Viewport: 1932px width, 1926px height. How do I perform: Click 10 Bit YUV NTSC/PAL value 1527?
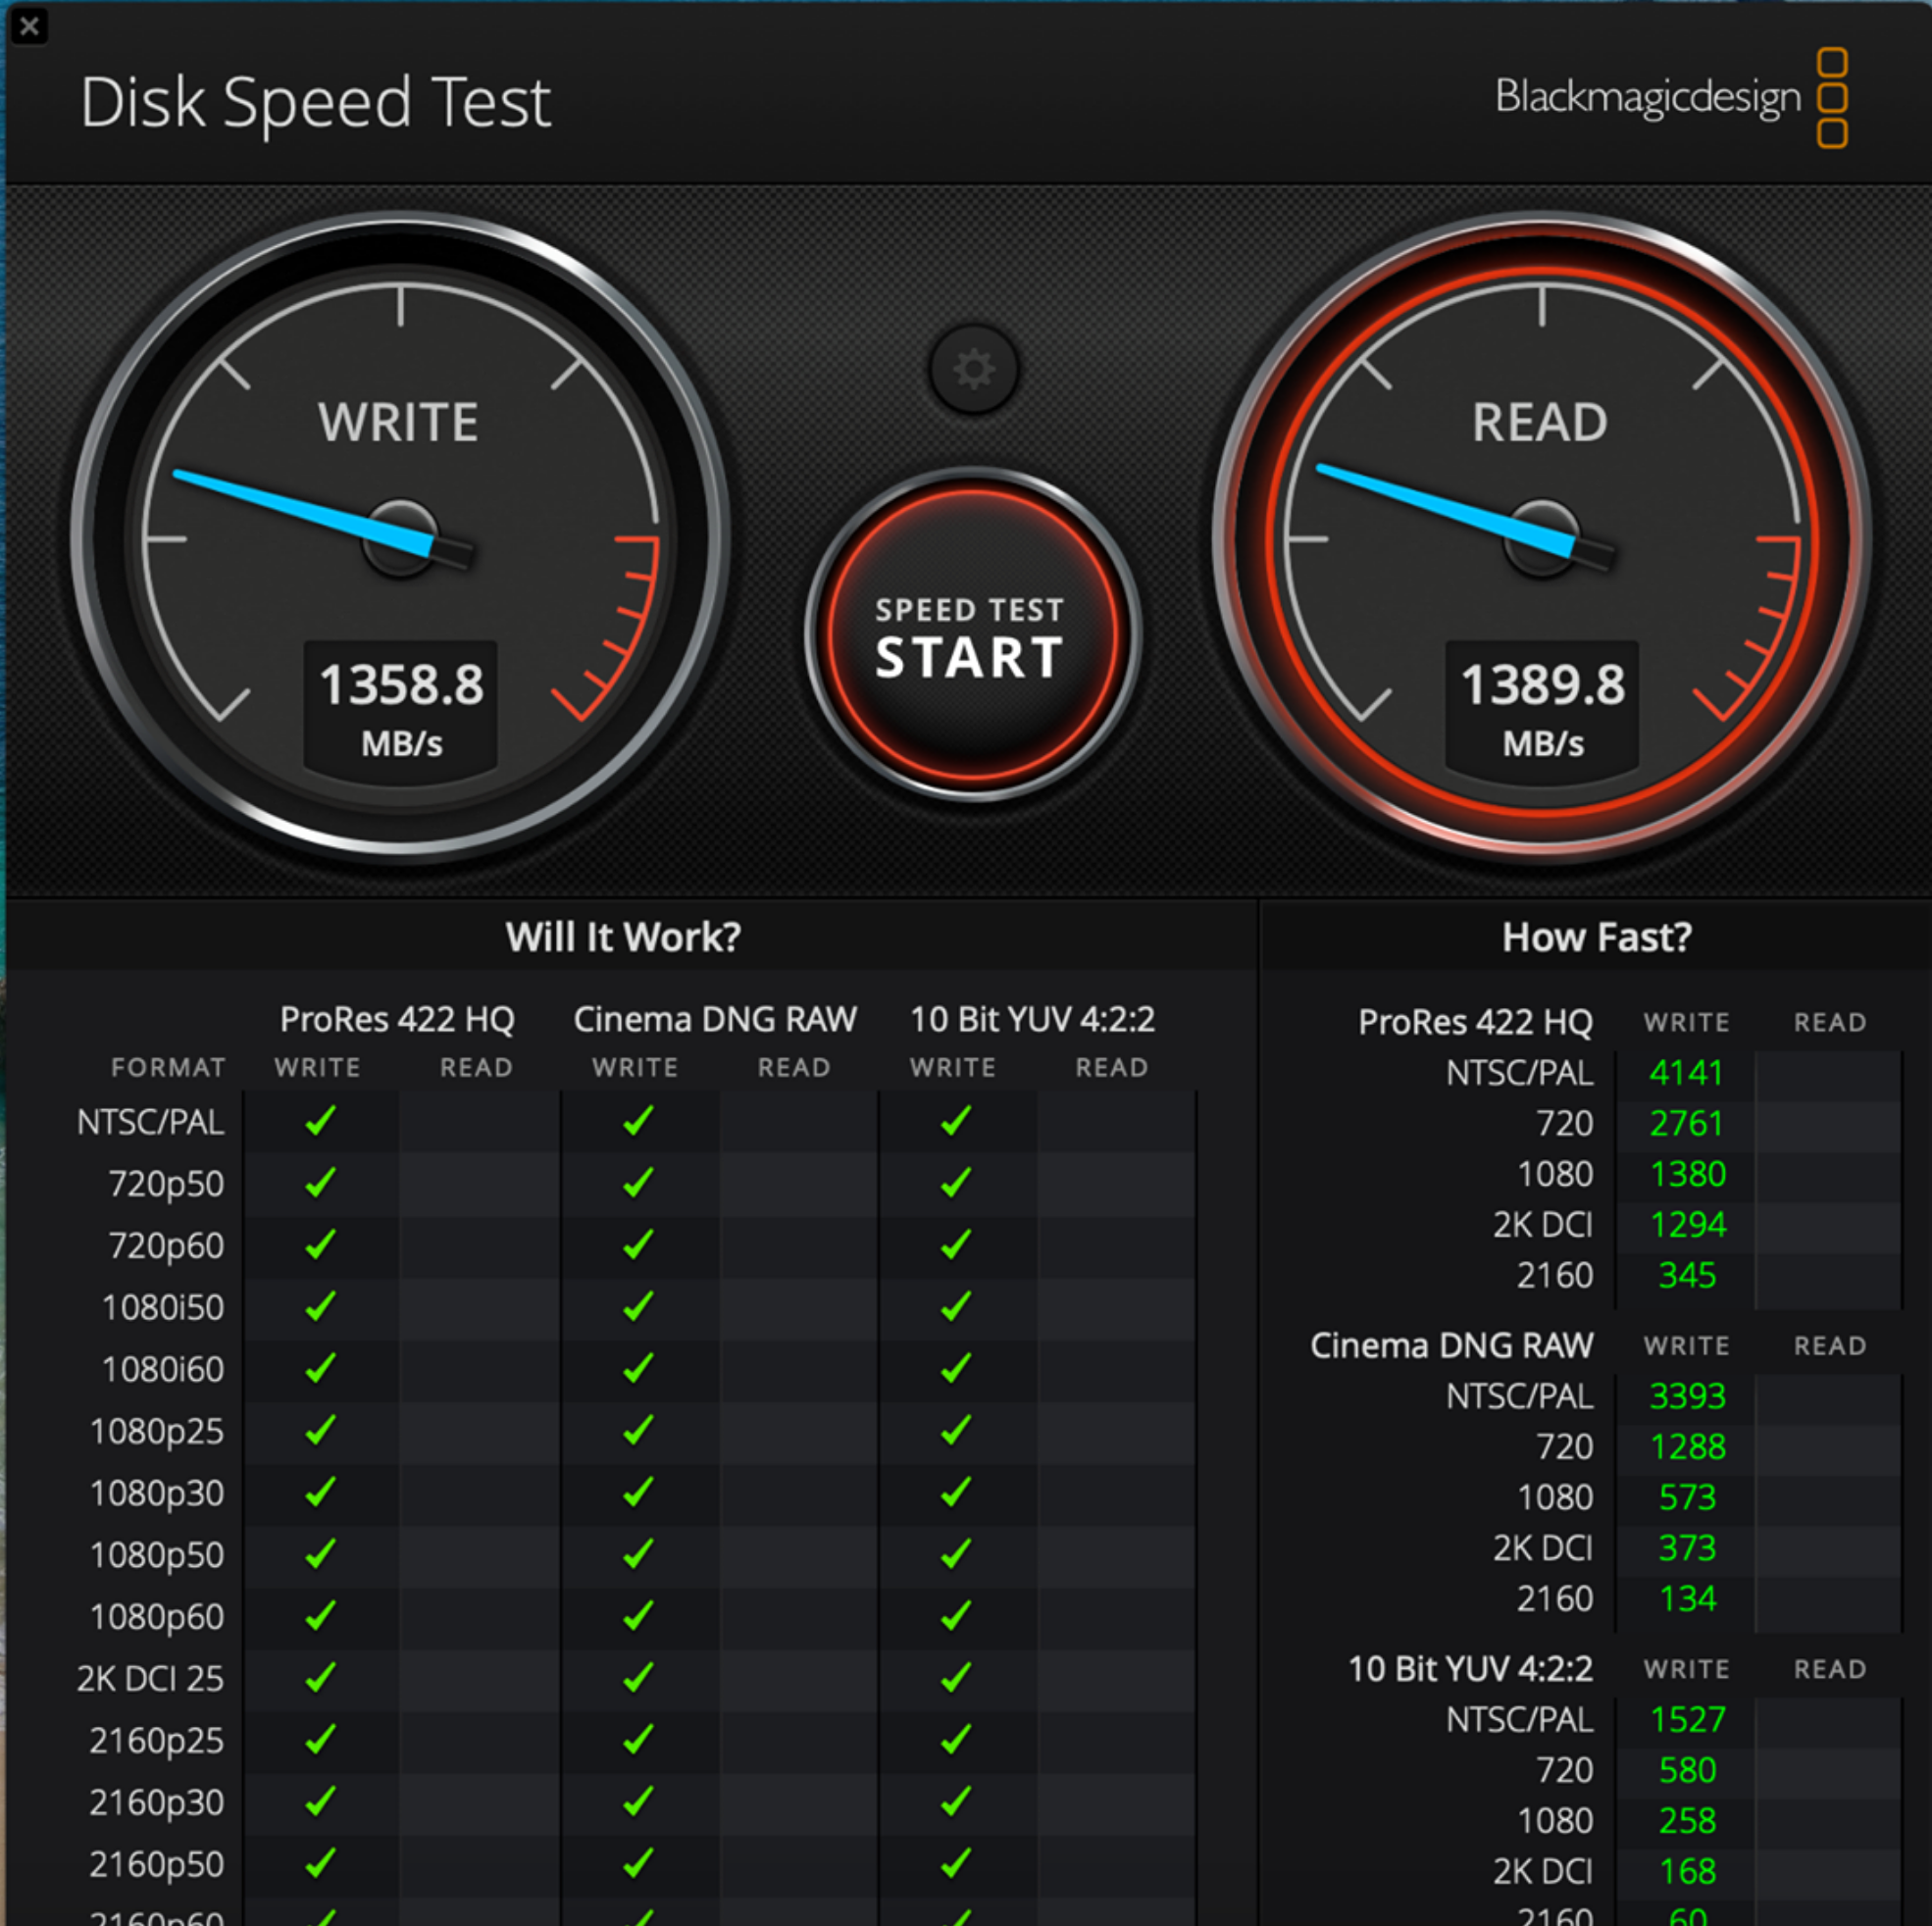[x=1686, y=1719]
